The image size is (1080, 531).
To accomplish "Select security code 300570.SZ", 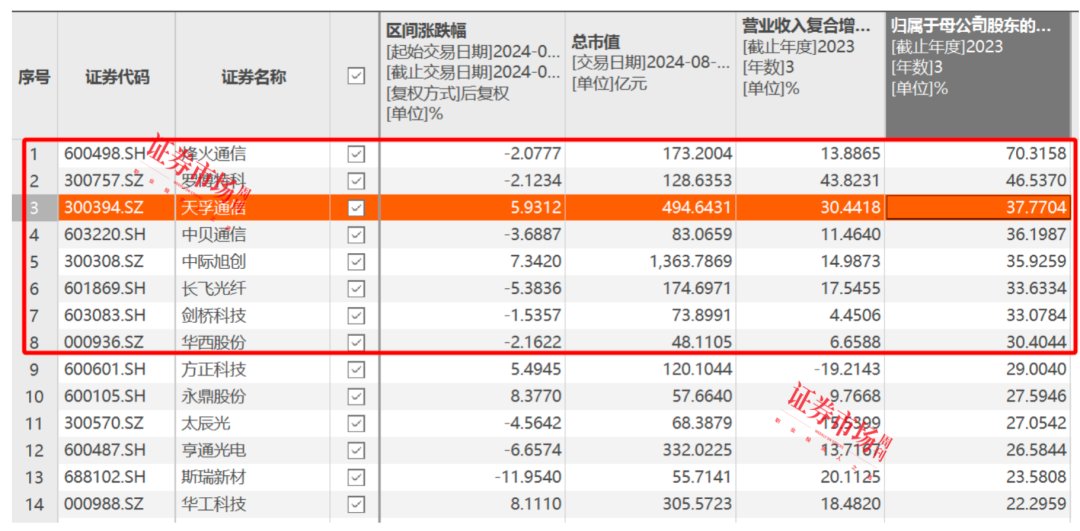I will (105, 424).
